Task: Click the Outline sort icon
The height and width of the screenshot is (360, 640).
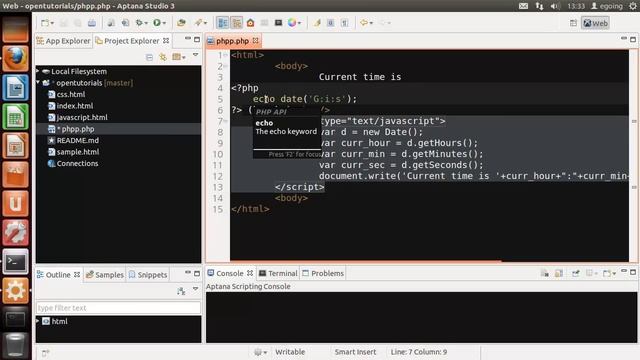Action: [181, 291]
